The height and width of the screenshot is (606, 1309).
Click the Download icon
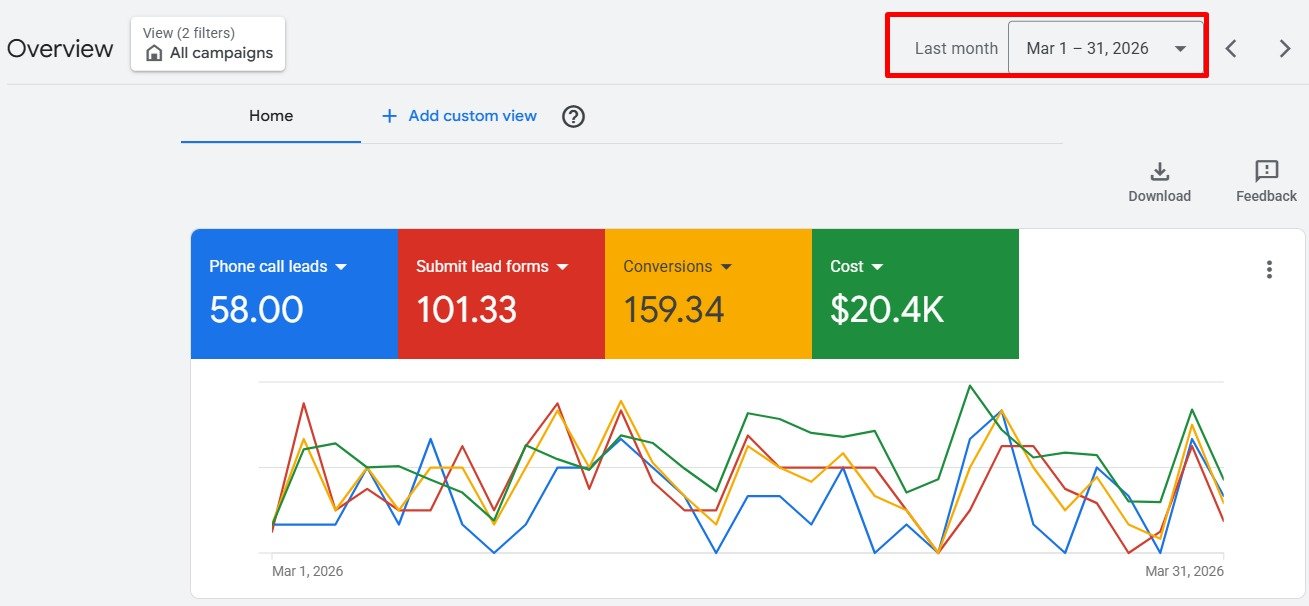tap(1160, 172)
